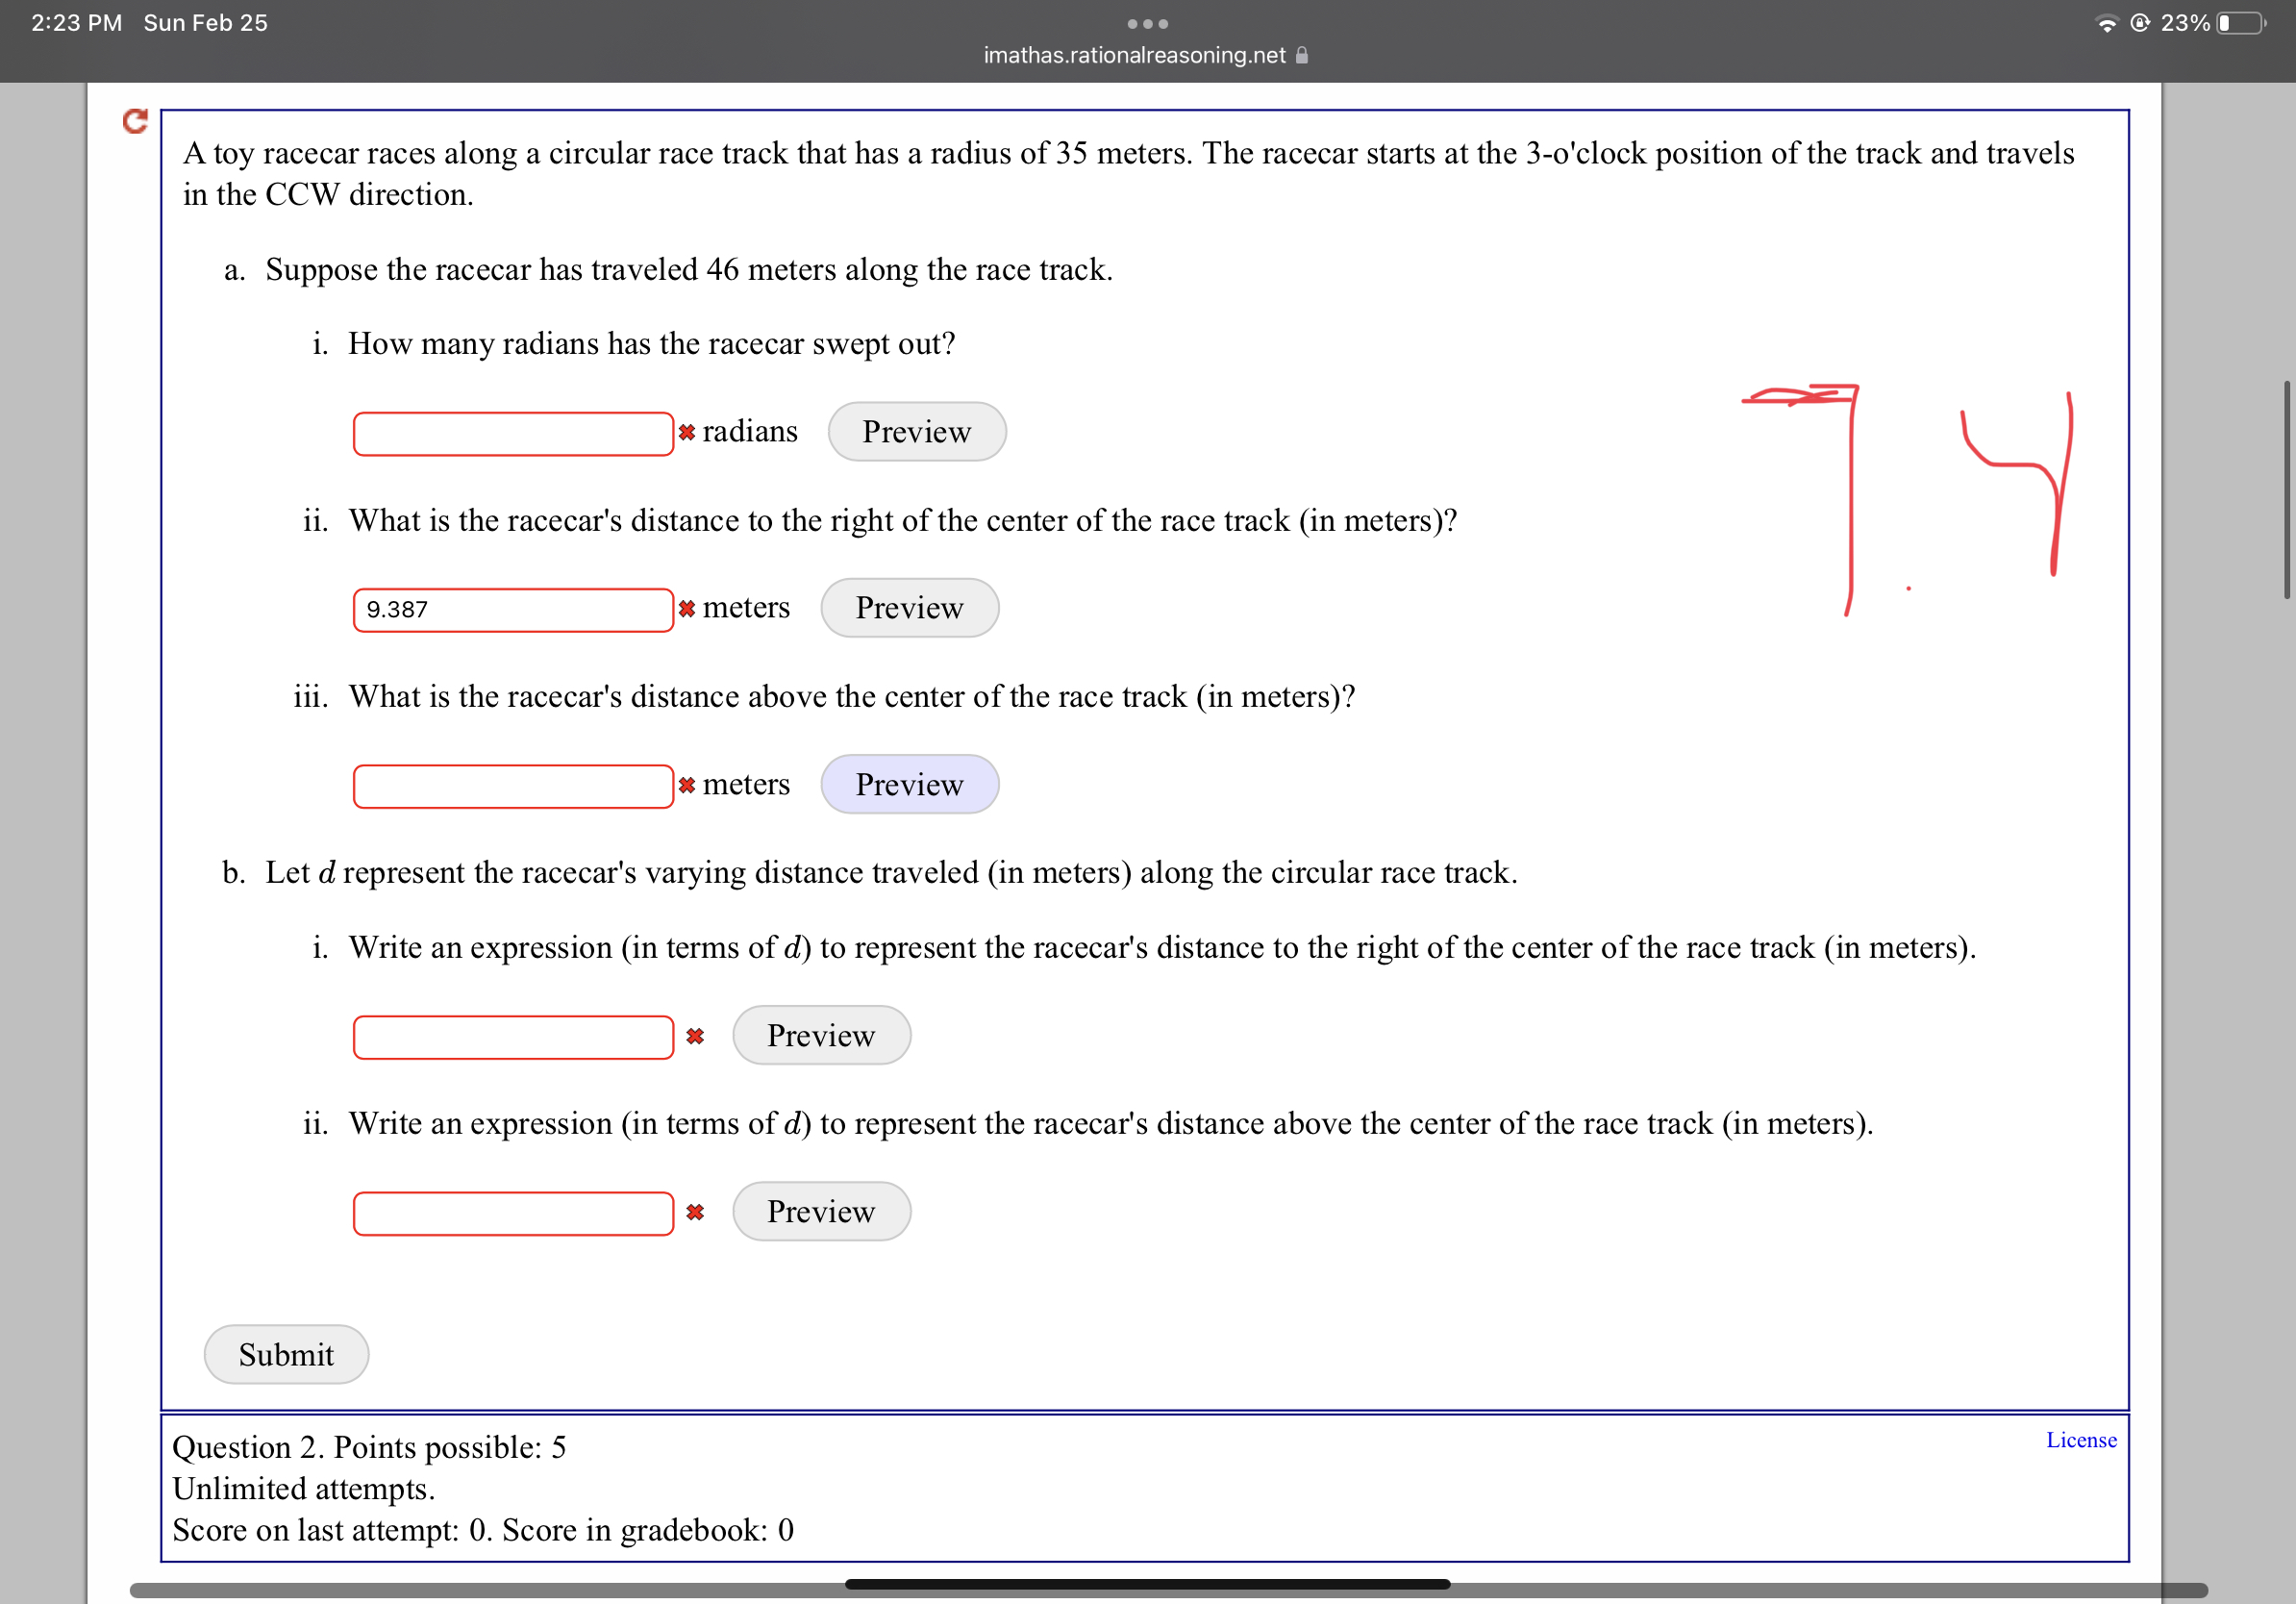2296x1604 pixels.
Task: Click the red error icon next to part b-ii field
Action: [695, 1212]
